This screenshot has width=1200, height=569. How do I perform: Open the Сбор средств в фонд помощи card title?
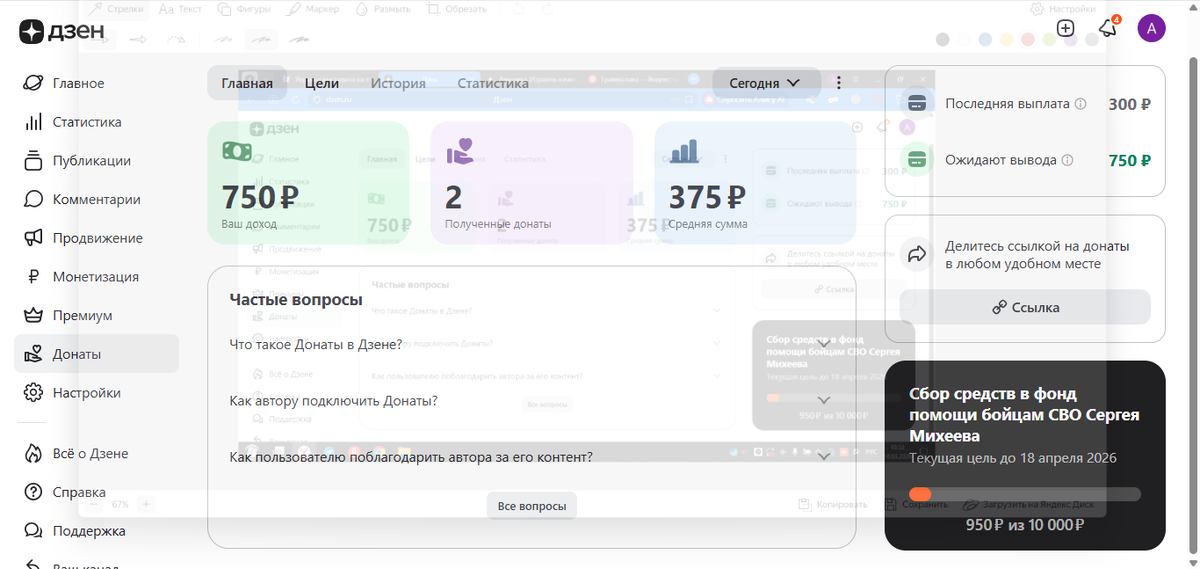click(x=1024, y=415)
